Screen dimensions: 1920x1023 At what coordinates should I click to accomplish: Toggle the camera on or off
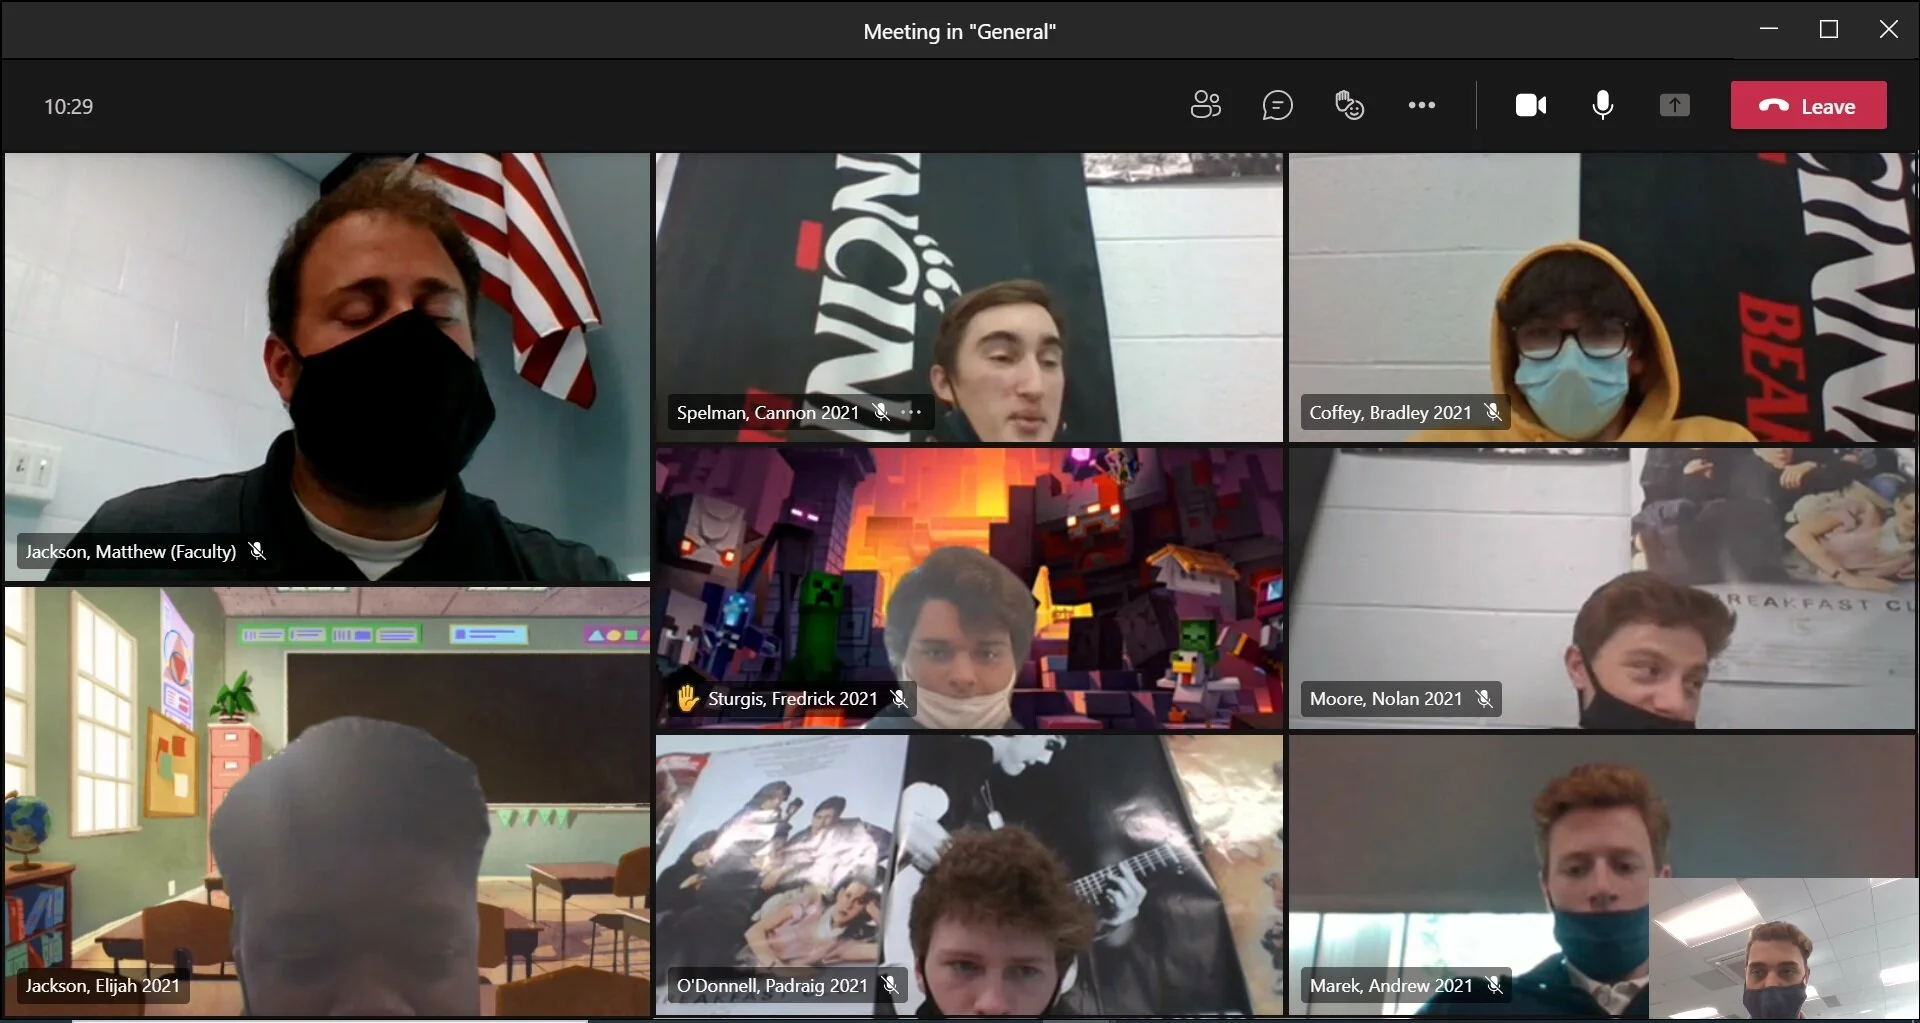[x=1531, y=105]
